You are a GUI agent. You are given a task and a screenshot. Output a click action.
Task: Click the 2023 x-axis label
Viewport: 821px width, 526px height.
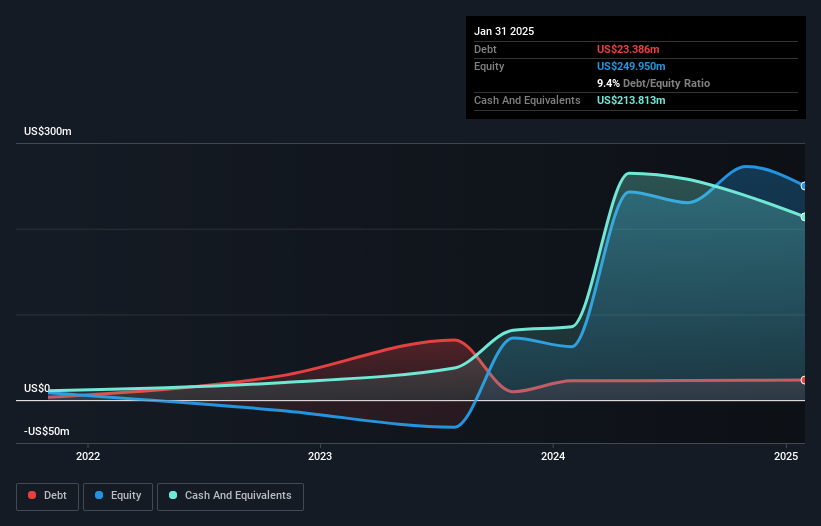(x=320, y=456)
